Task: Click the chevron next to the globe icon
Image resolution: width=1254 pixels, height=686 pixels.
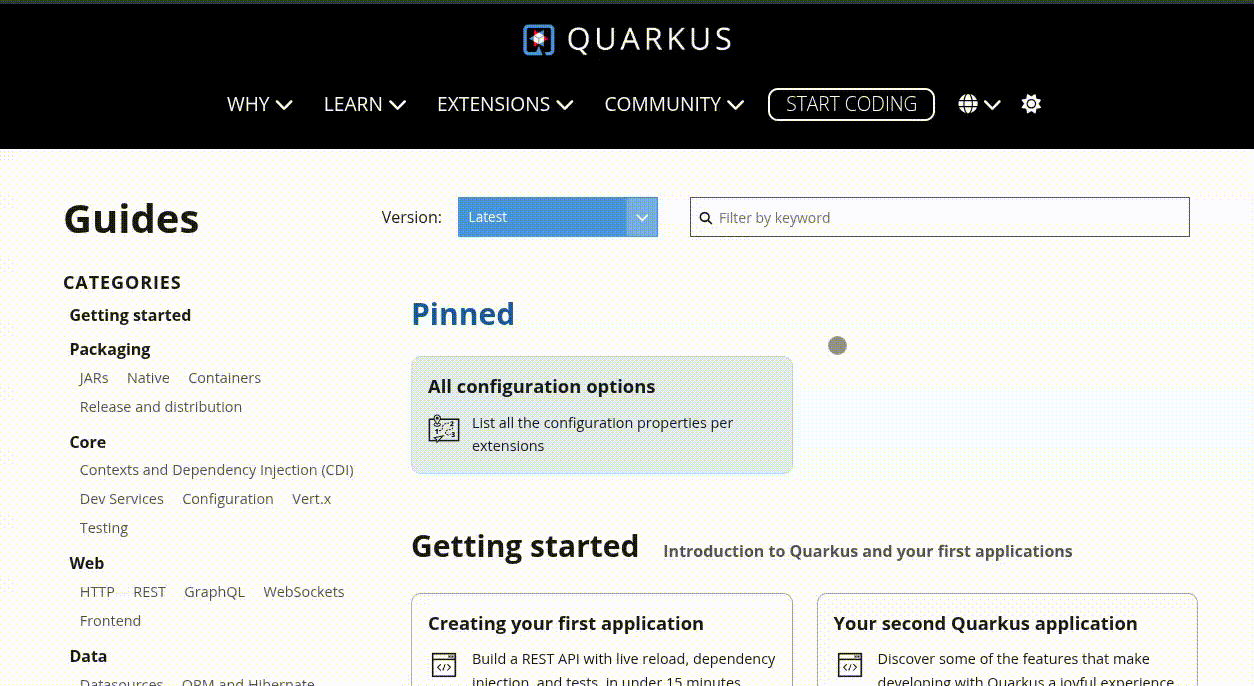Action: click(x=992, y=104)
